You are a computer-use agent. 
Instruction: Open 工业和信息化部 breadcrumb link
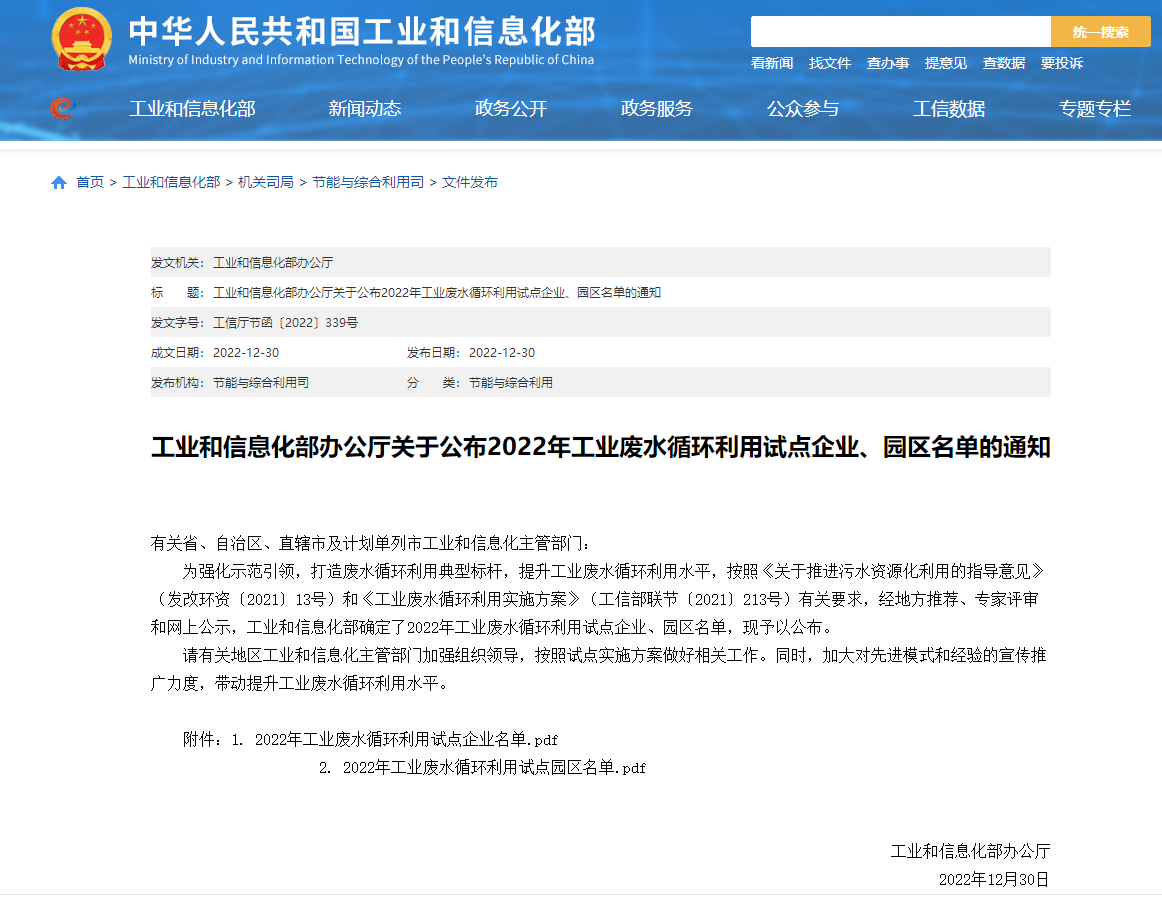171,182
